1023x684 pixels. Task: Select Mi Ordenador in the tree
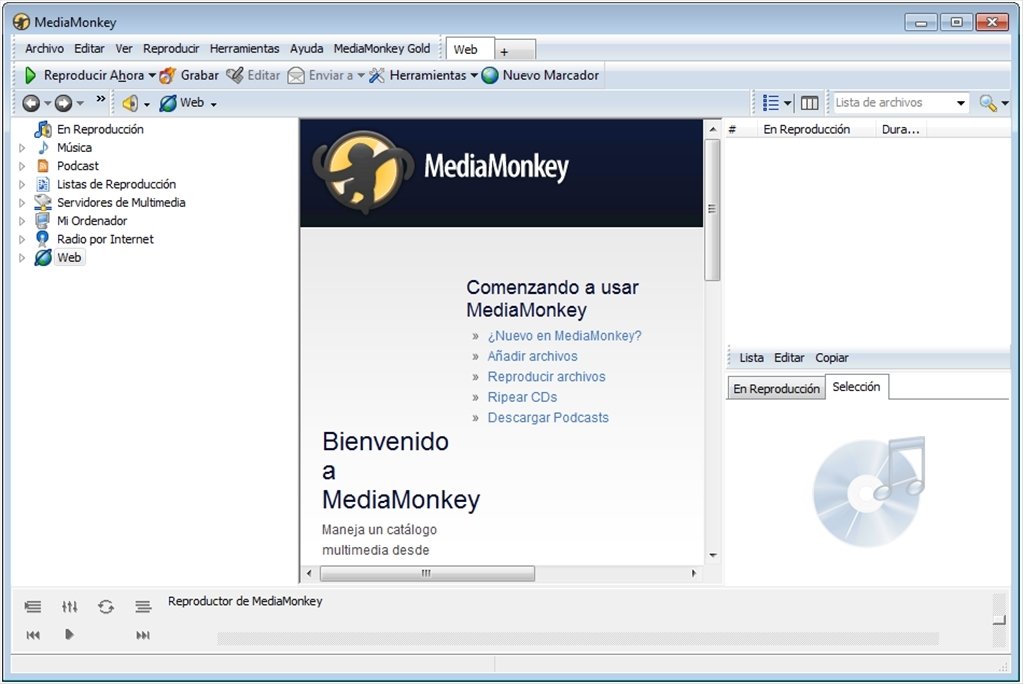pos(92,221)
